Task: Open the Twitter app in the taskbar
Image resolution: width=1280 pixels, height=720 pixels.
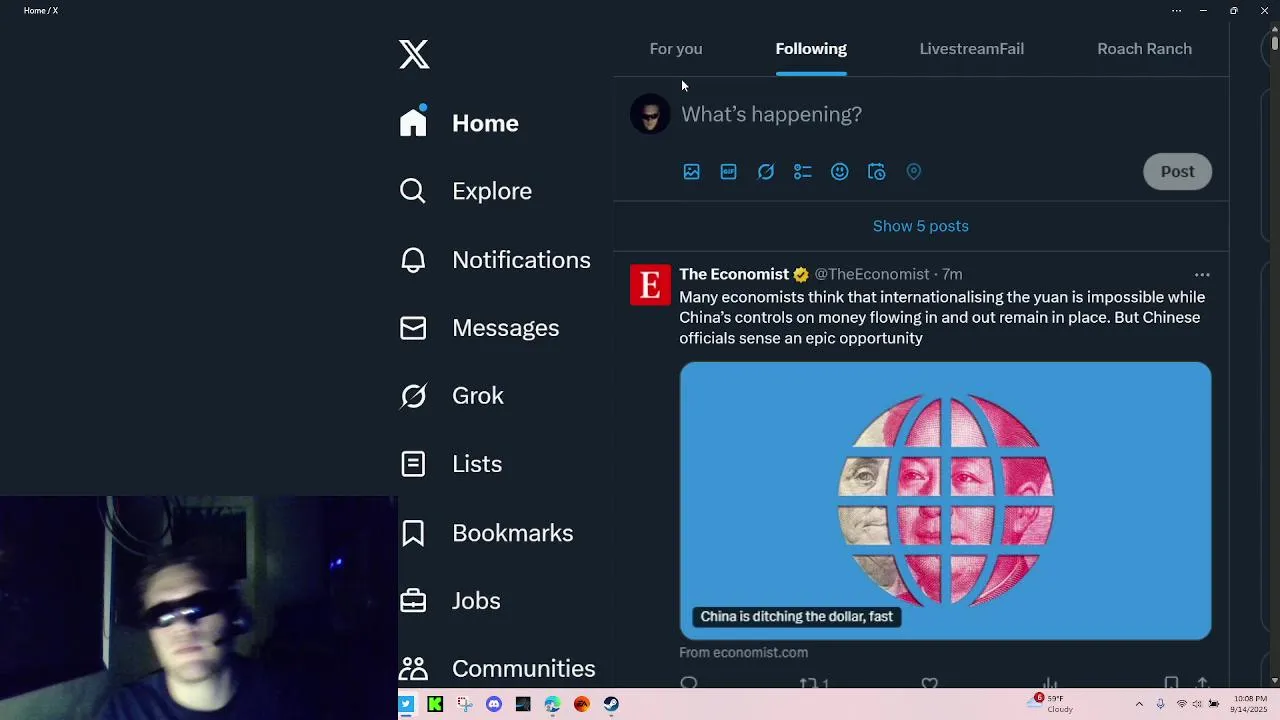Action: (406, 704)
